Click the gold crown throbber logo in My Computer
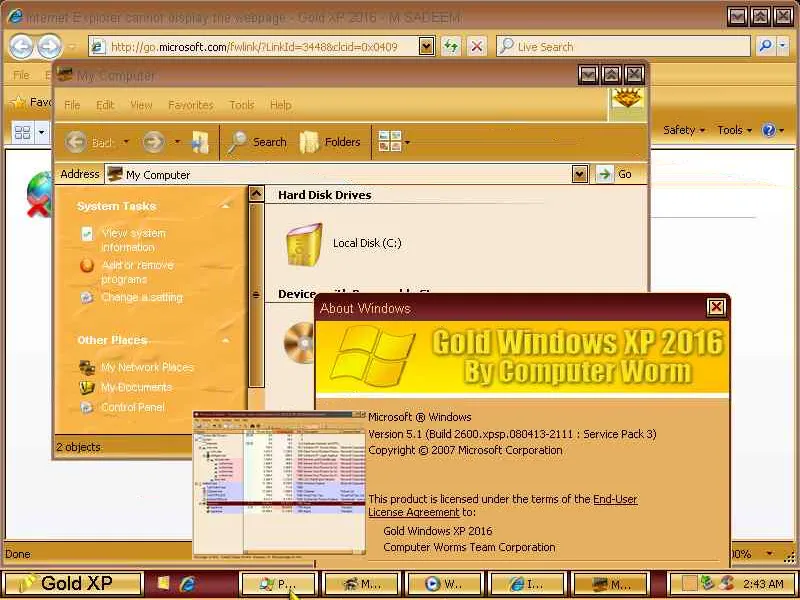 pos(627,98)
